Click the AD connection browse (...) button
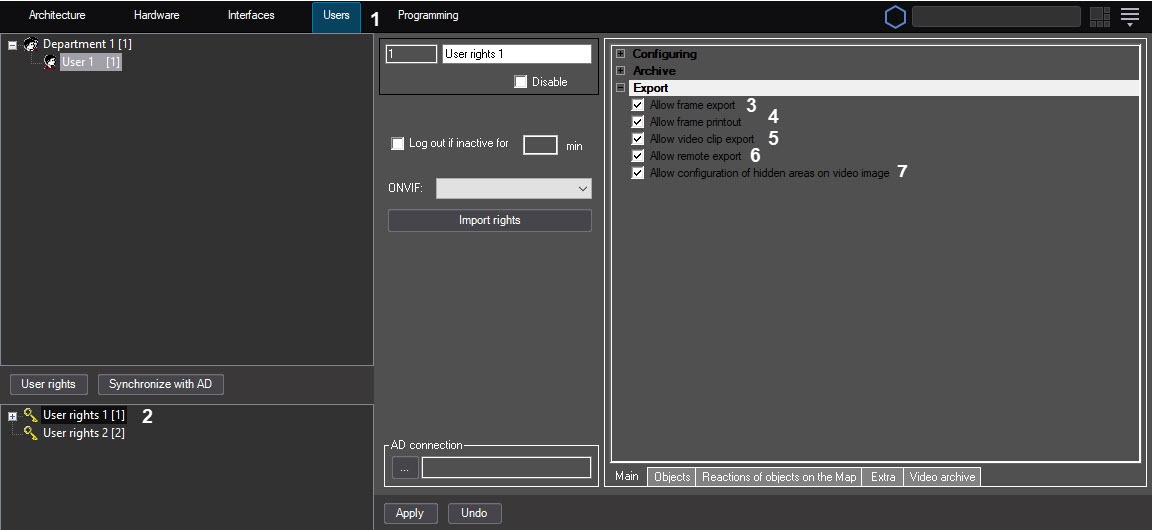Screen dimensions: 1152x530 click(x=404, y=467)
